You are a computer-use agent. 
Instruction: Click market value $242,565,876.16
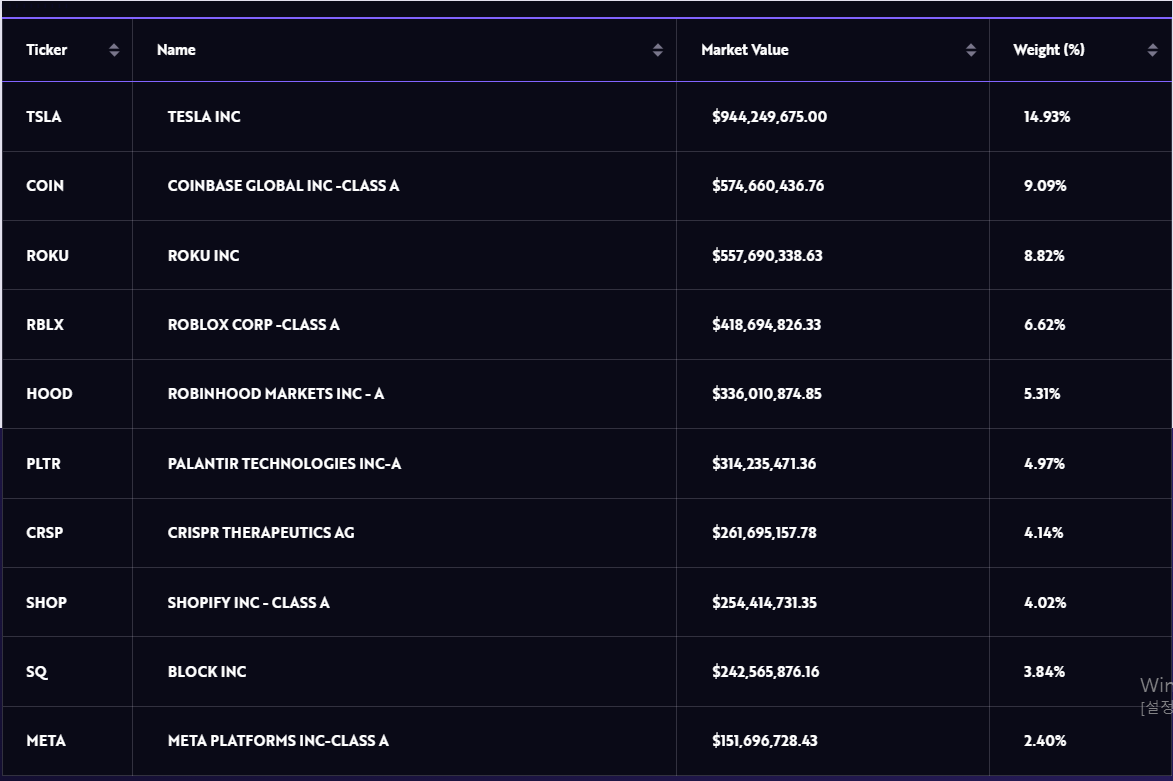coord(766,672)
